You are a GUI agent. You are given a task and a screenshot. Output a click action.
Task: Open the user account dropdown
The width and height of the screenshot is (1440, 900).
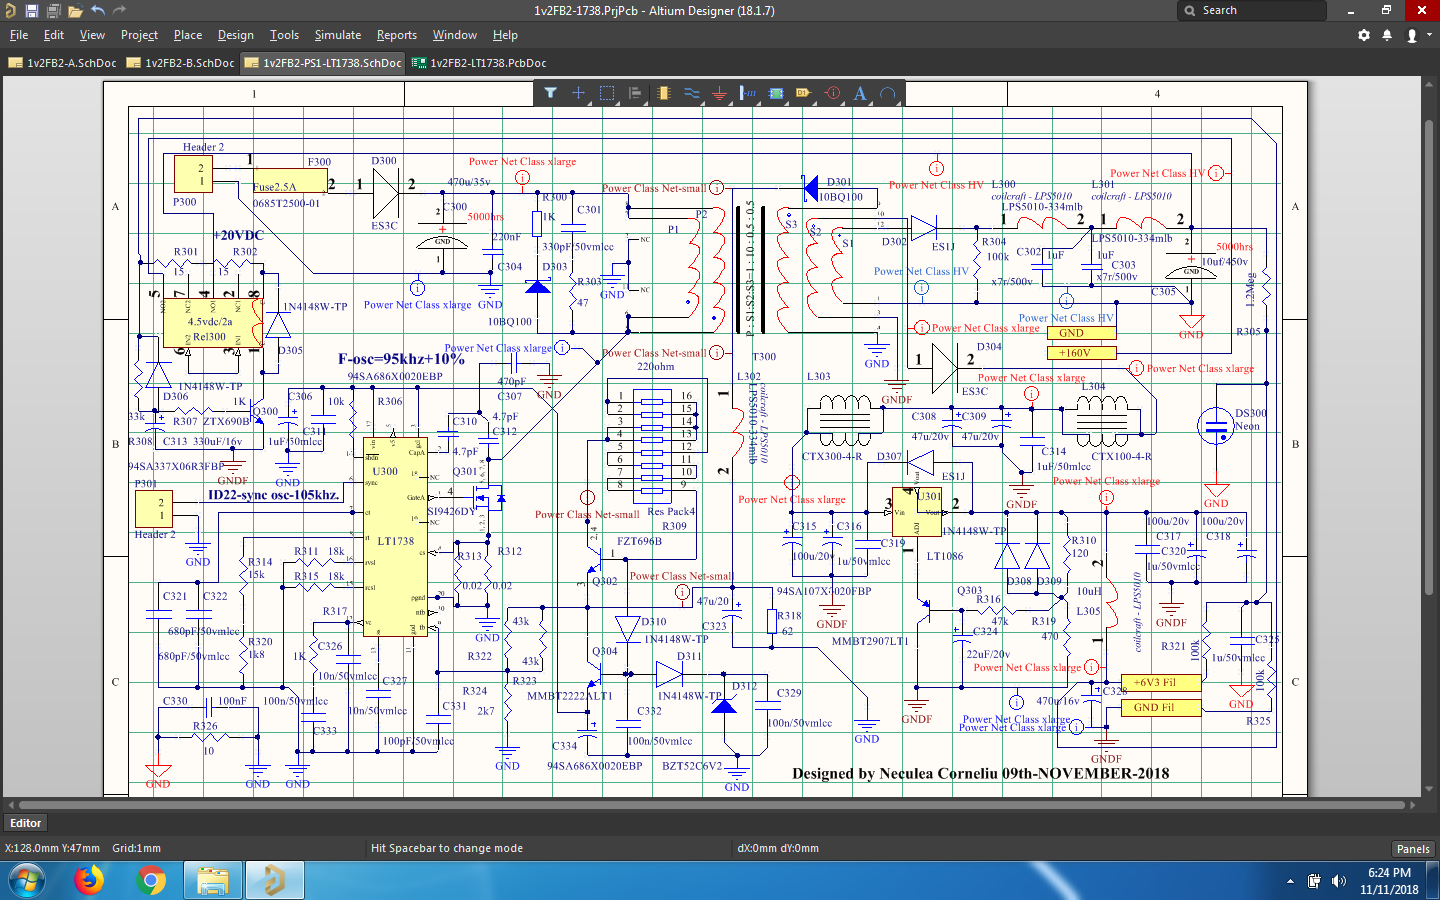point(1417,35)
